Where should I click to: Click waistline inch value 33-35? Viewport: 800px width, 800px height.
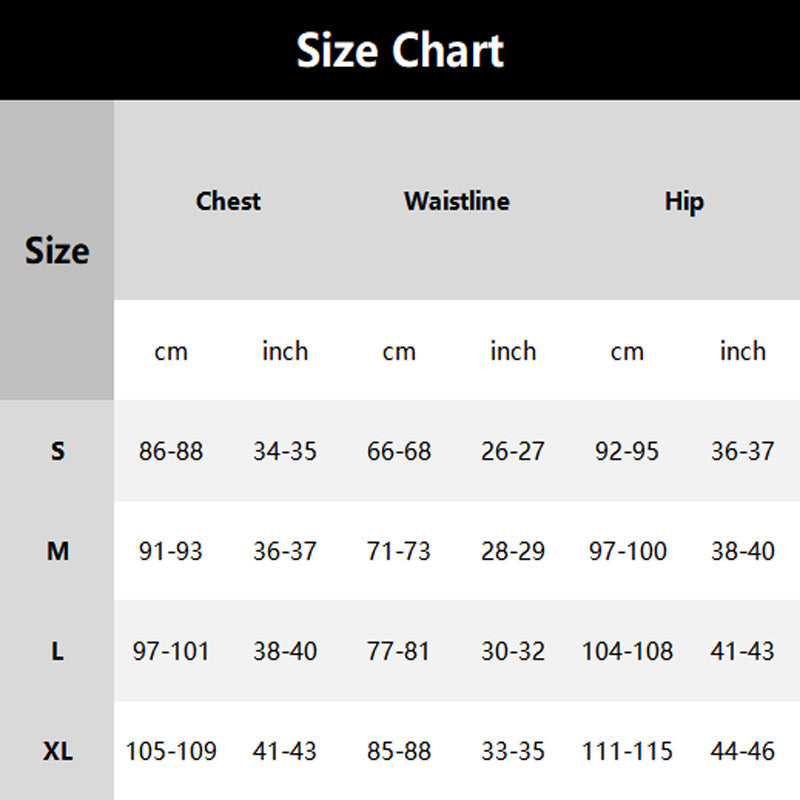[513, 751]
